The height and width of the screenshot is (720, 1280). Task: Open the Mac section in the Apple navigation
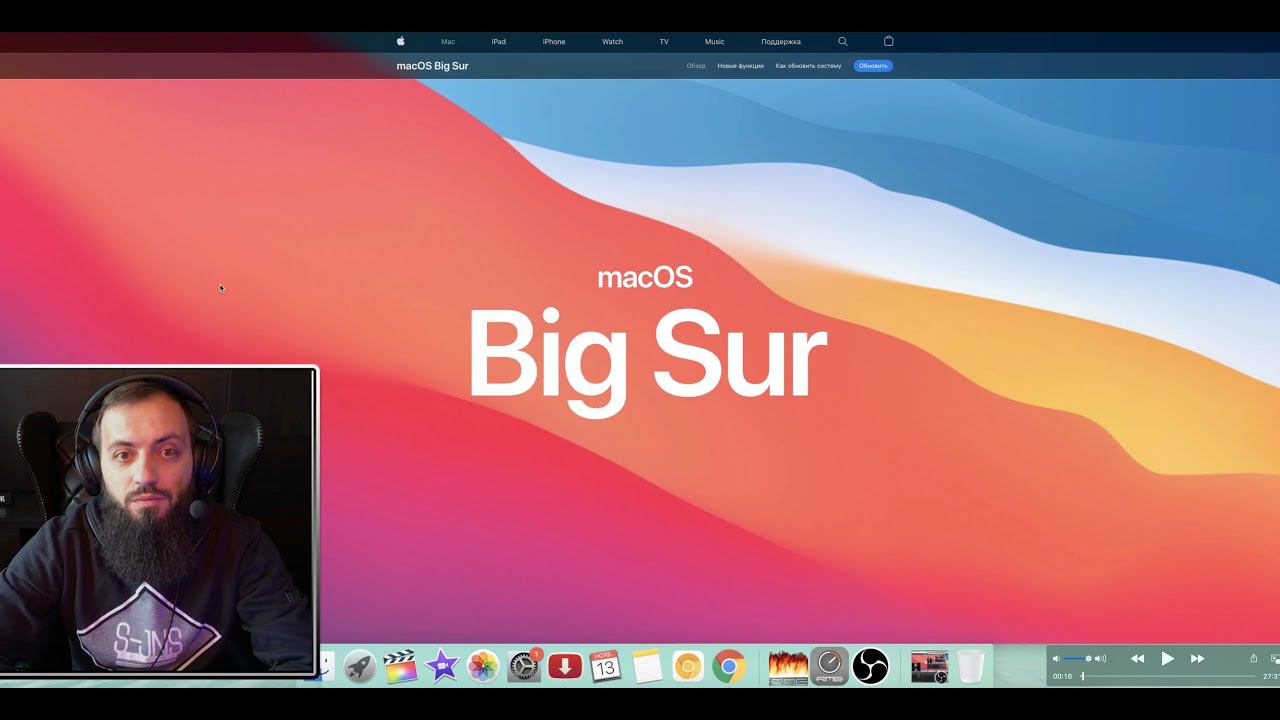coord(448,42)
